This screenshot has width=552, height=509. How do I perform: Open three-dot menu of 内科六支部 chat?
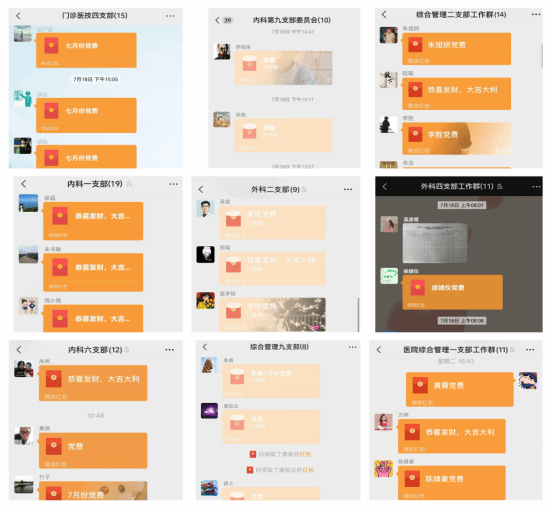(x=169, y=350)
